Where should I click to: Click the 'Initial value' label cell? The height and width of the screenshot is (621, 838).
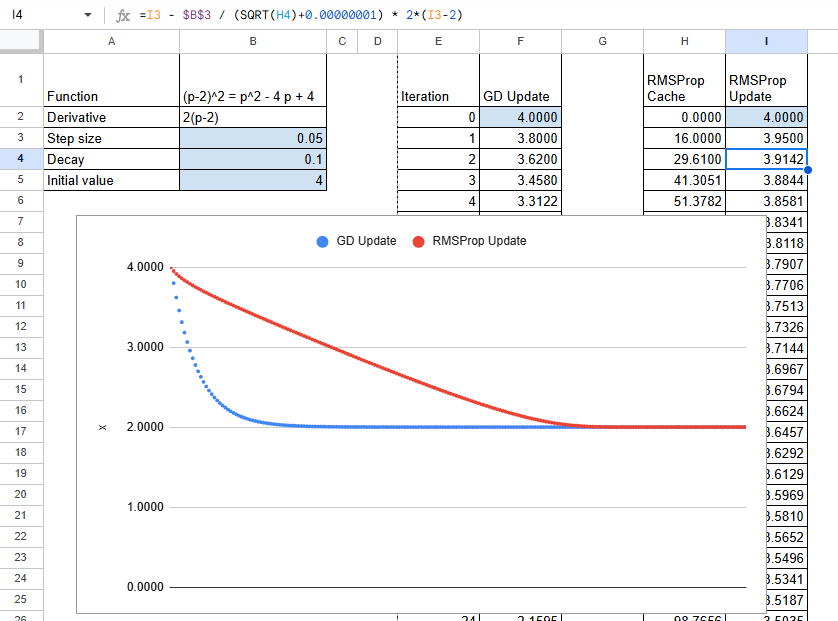click(x=112, y=180)
